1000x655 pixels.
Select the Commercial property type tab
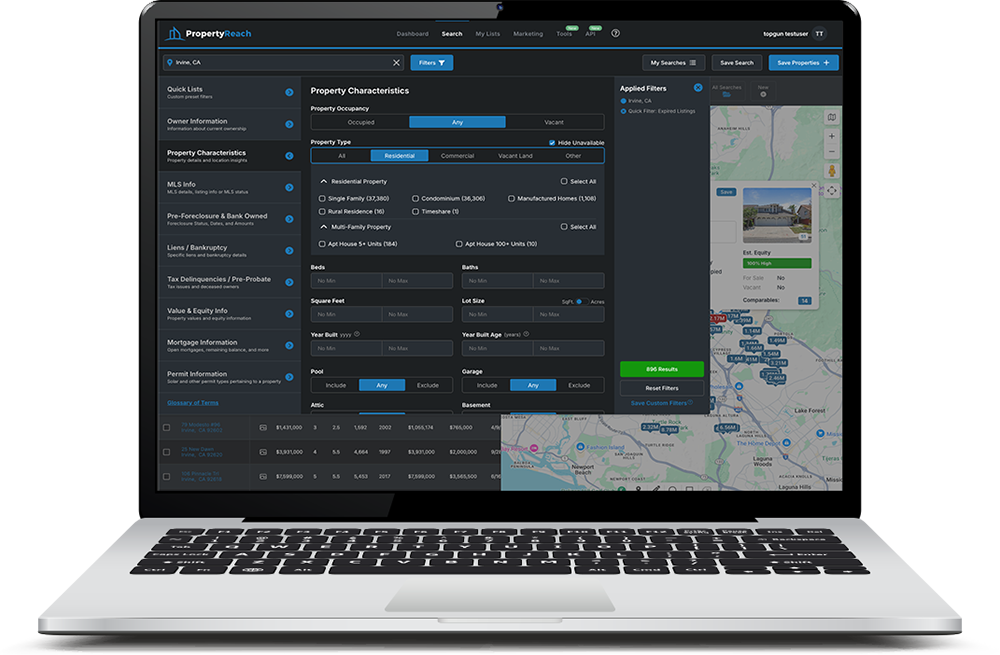[457, 156]
